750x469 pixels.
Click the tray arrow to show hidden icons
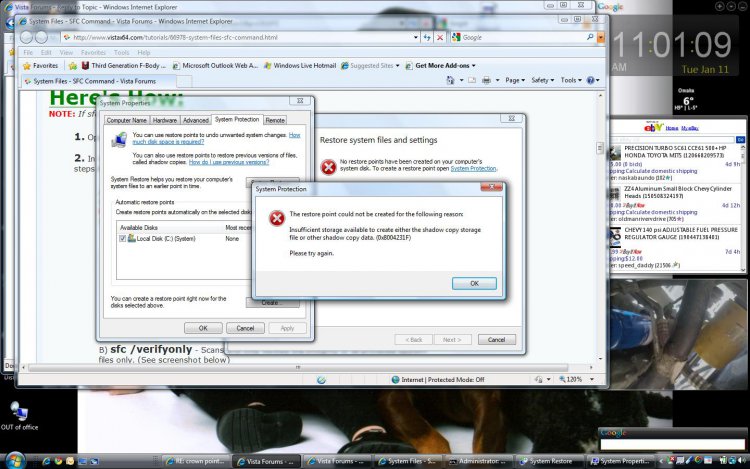click(662, 461)
